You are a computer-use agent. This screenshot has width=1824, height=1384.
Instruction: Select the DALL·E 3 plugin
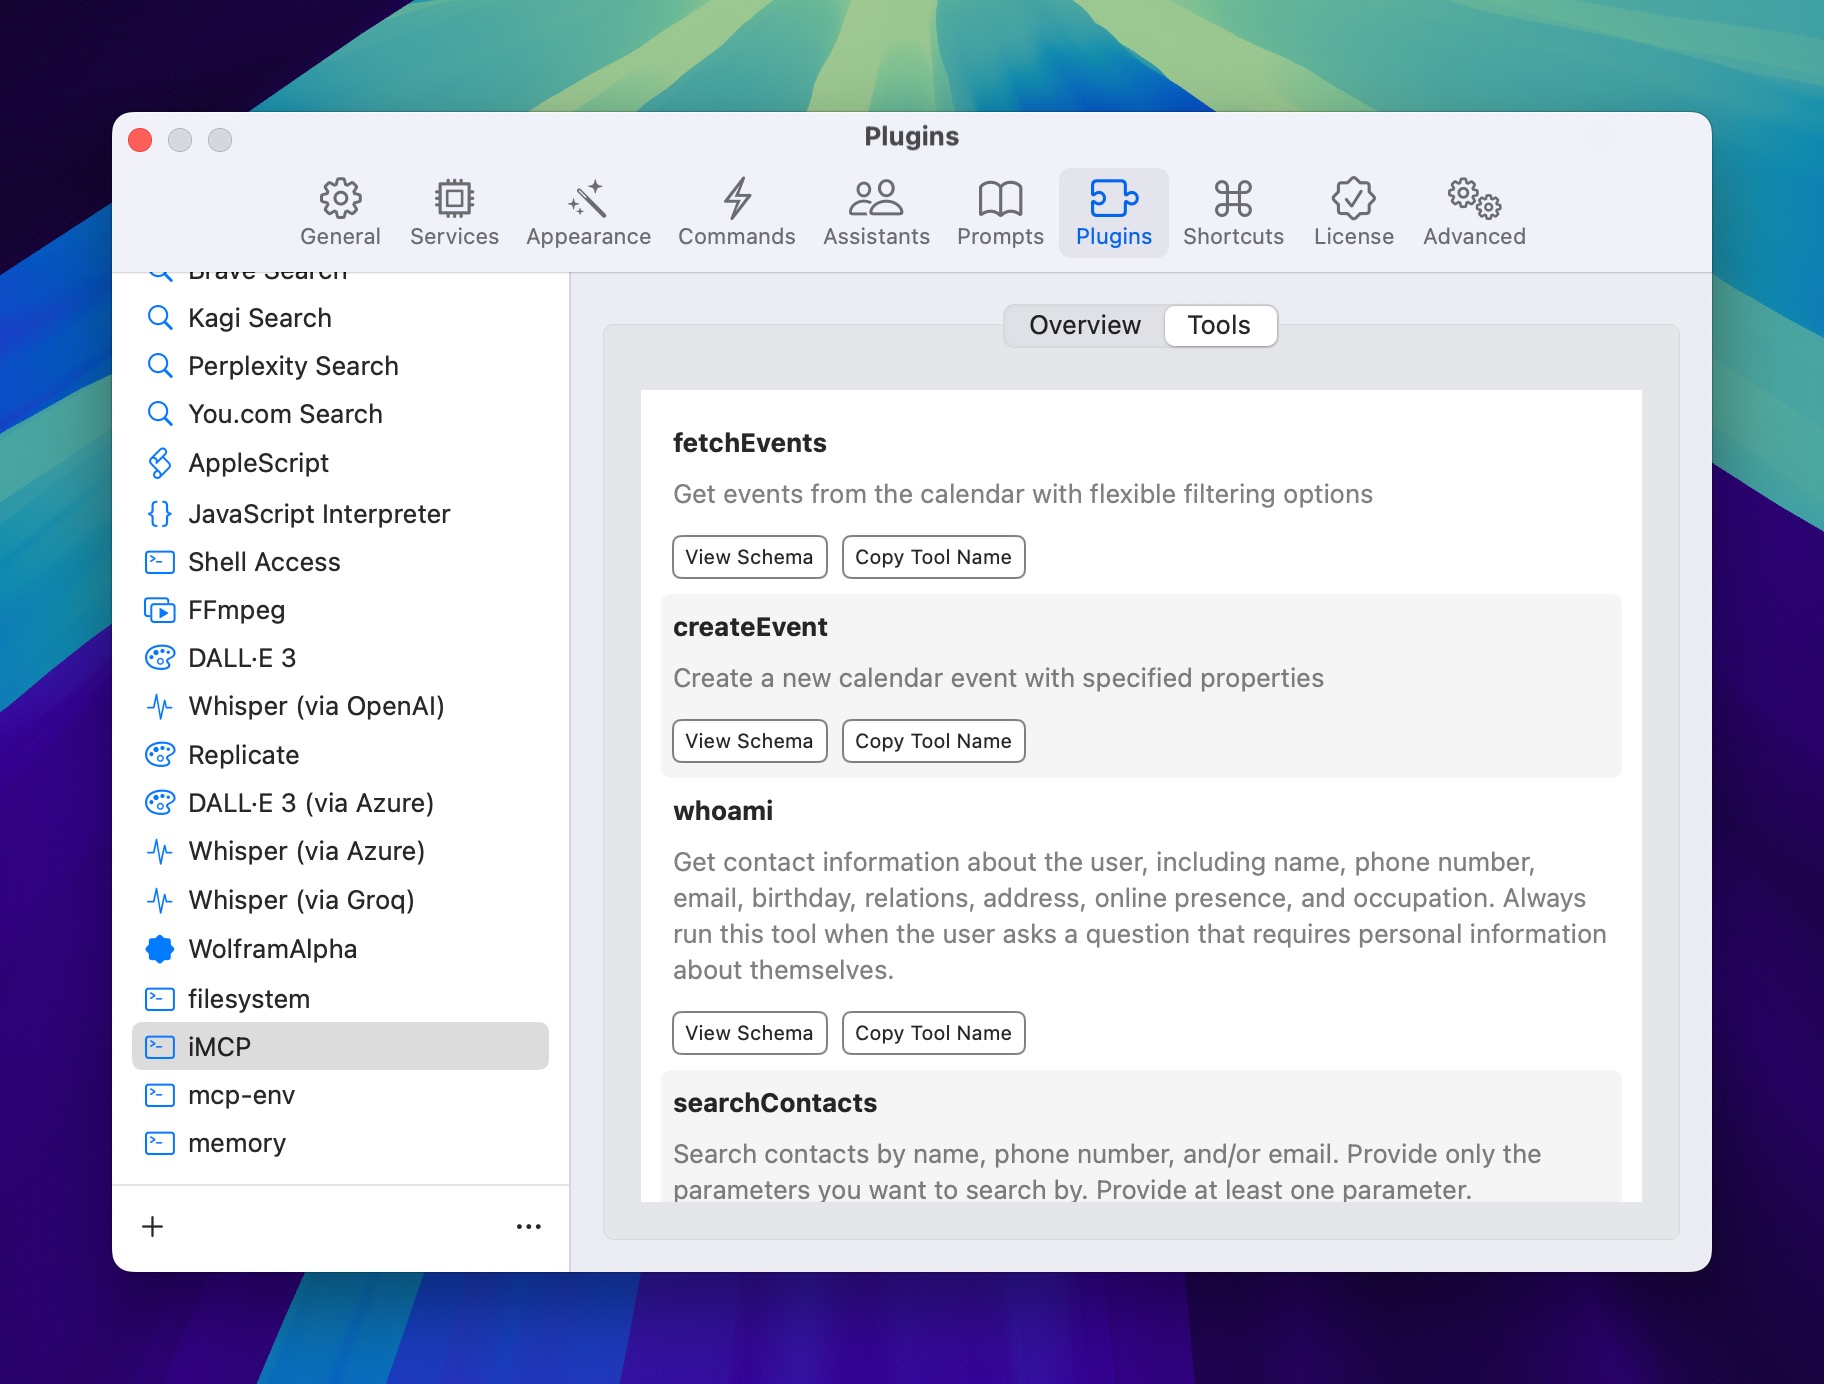340,658
